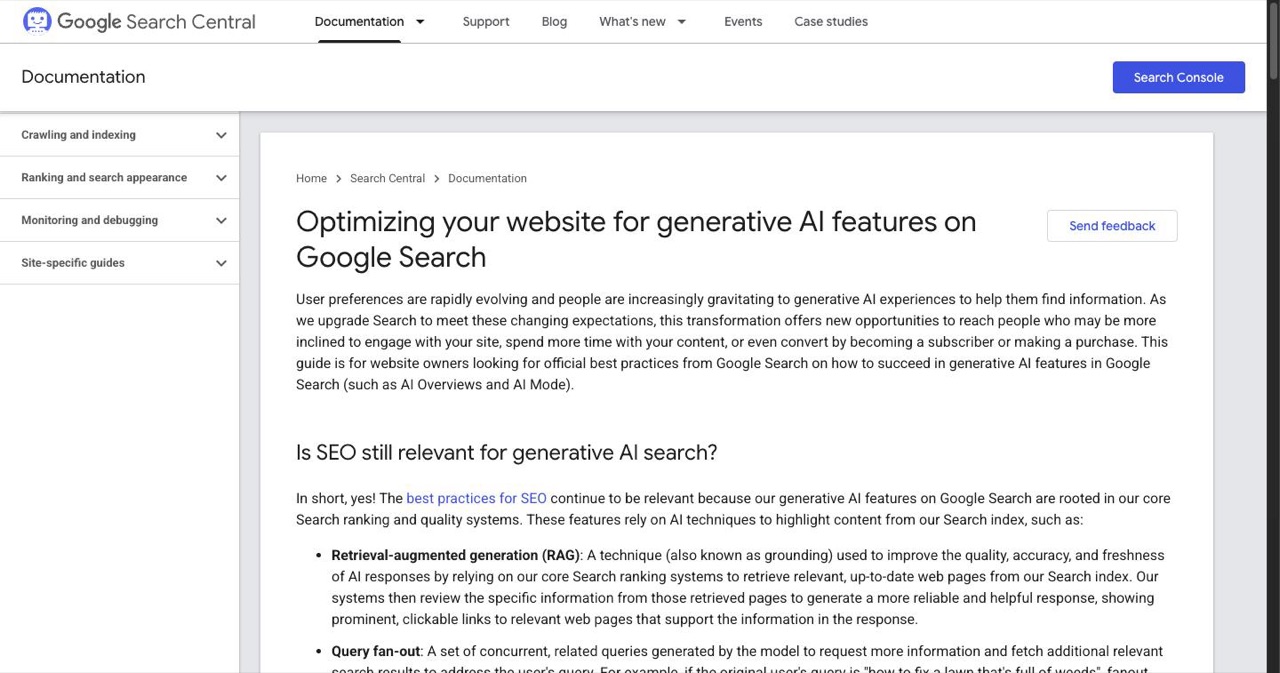Expand the Crawling and indexing section
This screenshot has width=1280, height=673.
click(x=119, y=135)
